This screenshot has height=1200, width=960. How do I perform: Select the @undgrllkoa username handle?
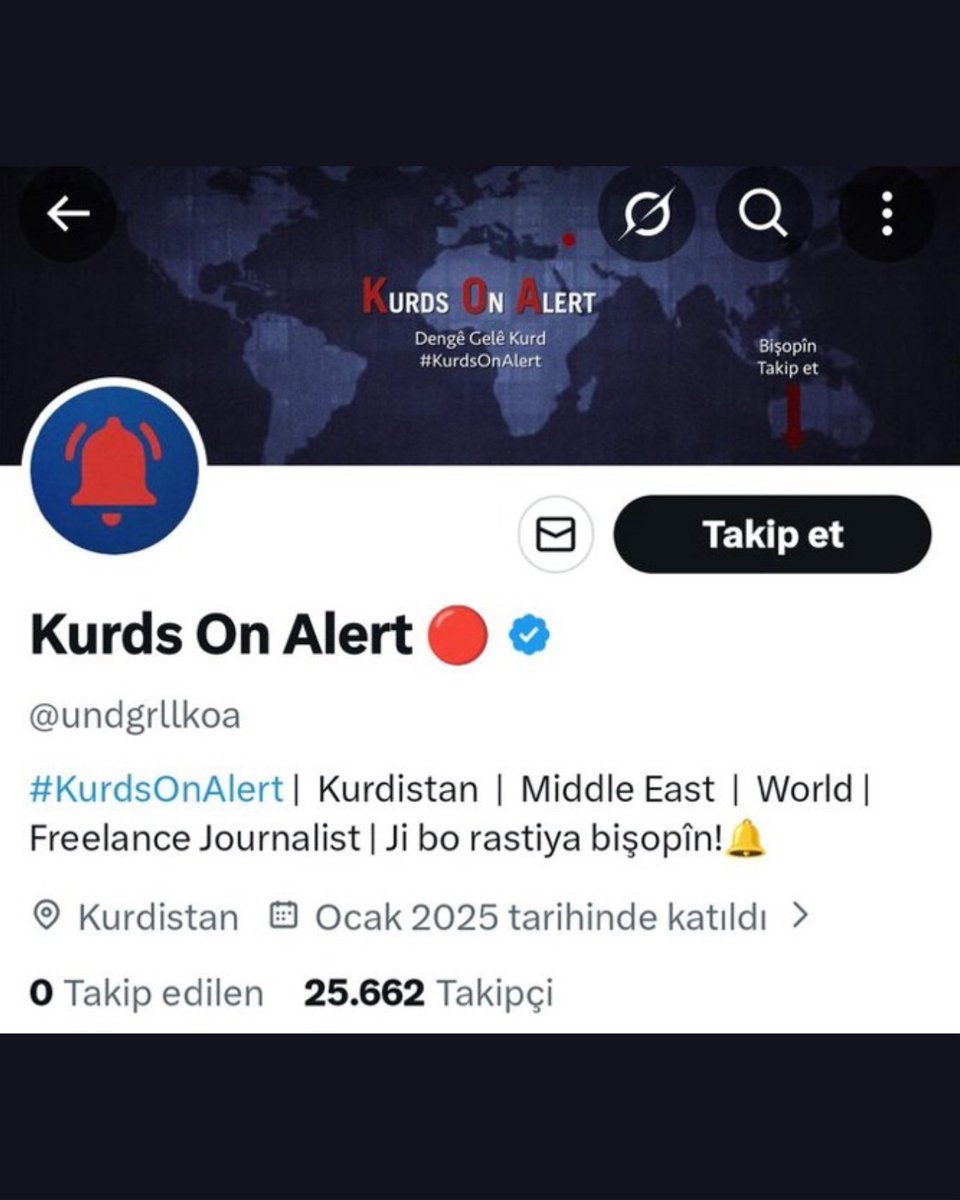click(135, 716)
